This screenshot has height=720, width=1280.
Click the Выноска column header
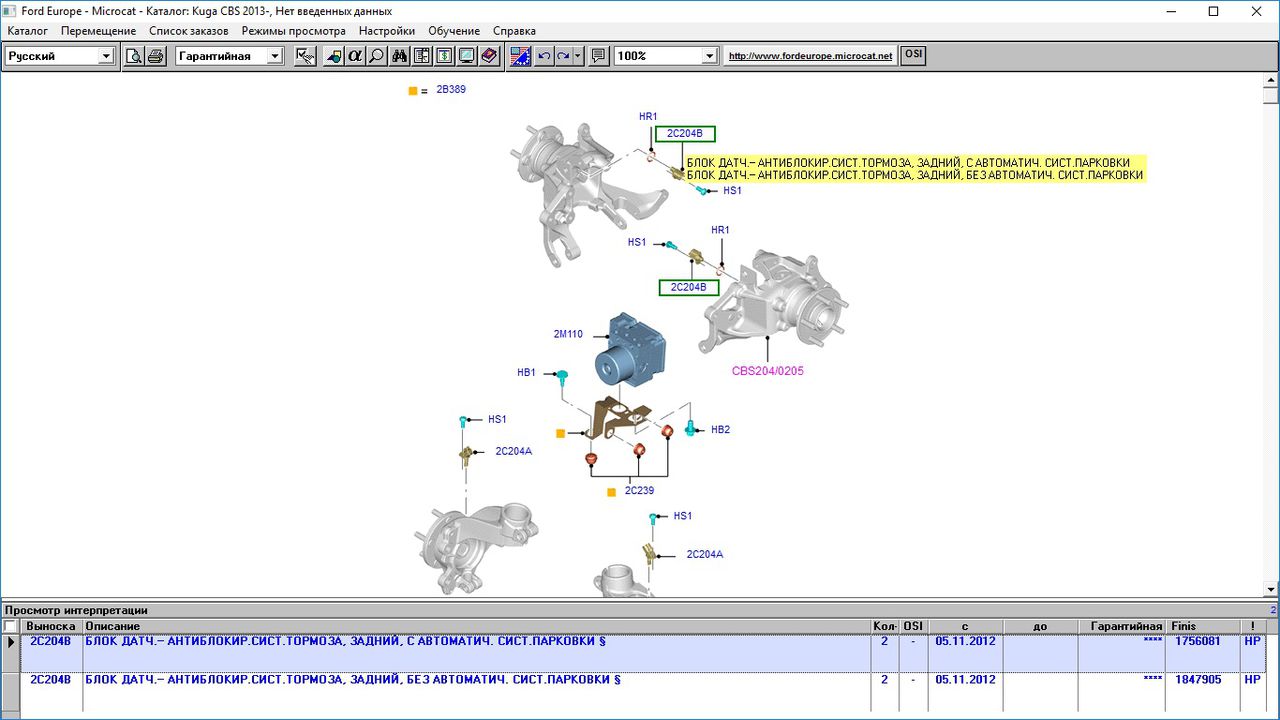tap(51, 626)
